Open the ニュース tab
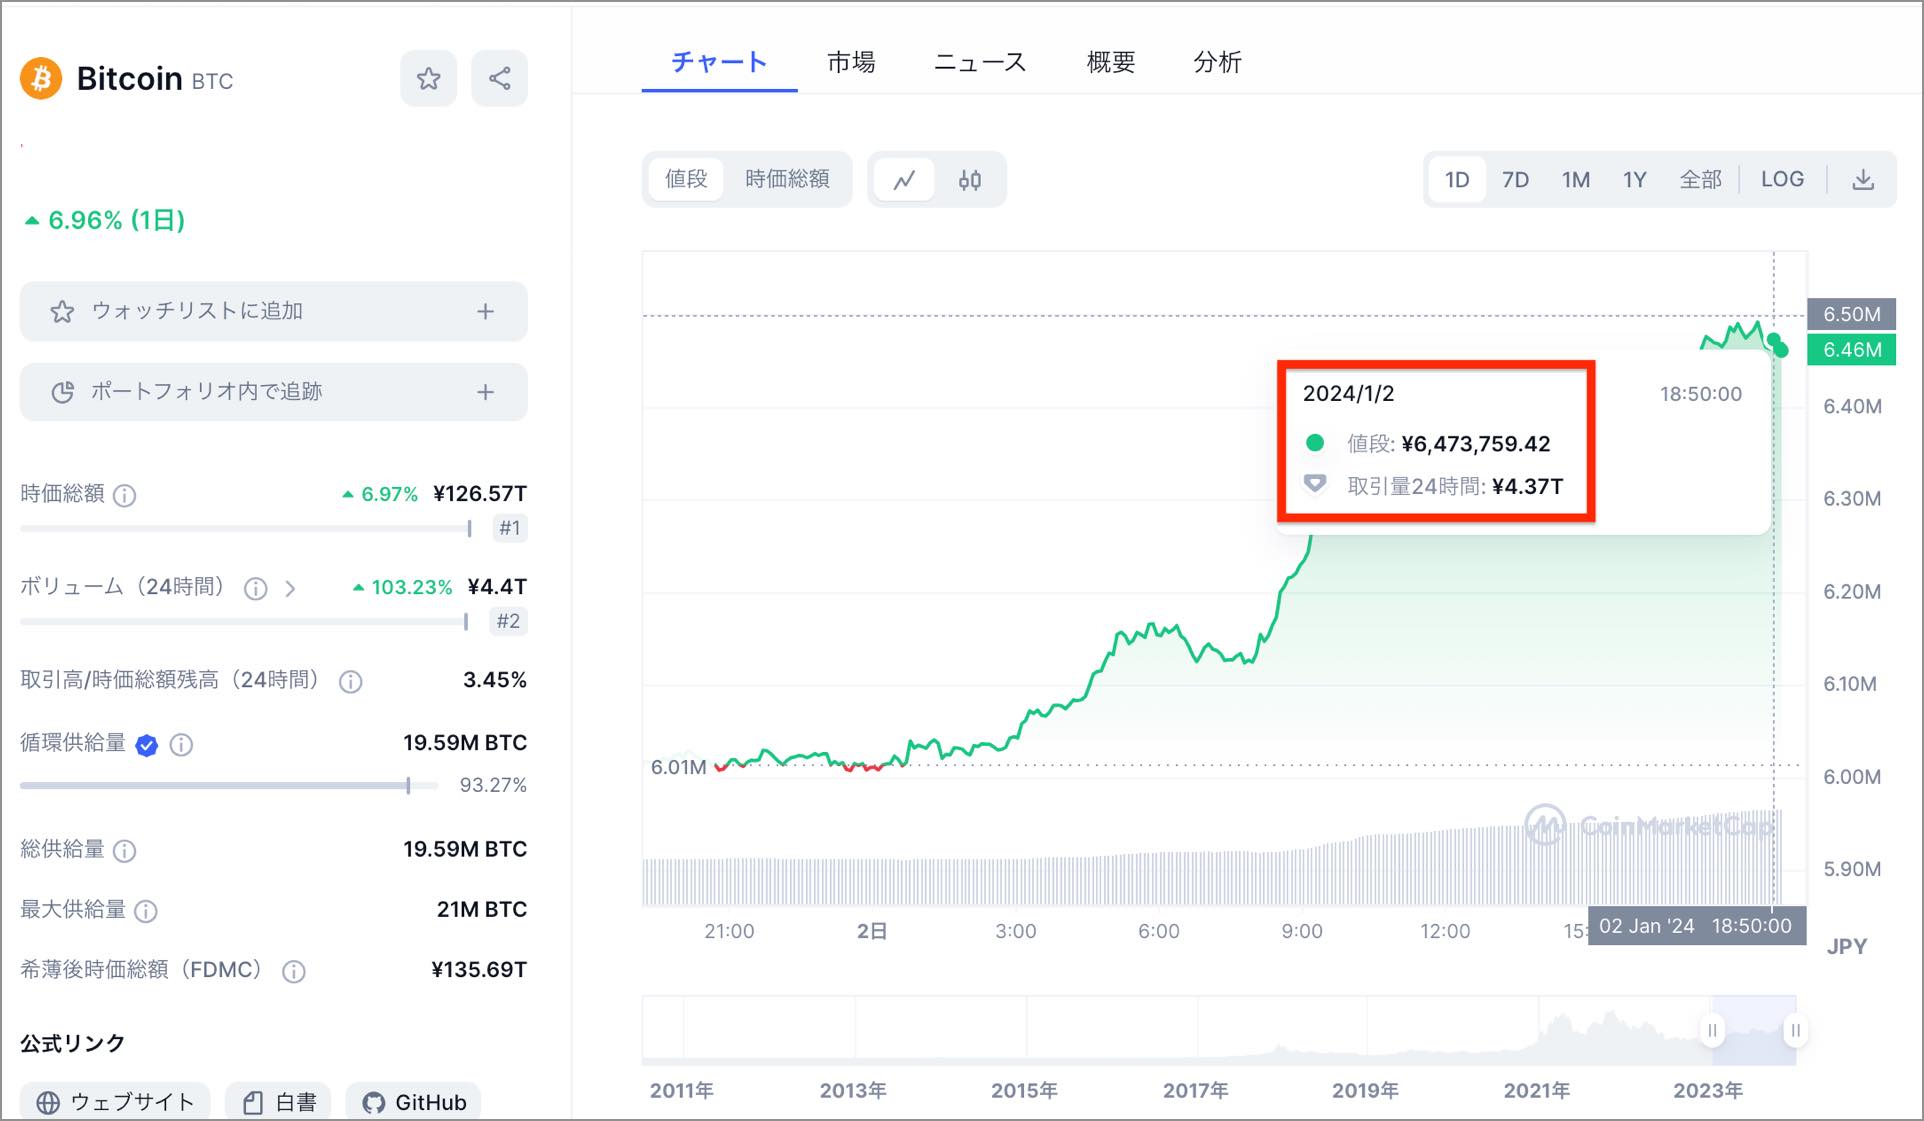The height and width of the screenshot is (1121, 1924). 980,63
